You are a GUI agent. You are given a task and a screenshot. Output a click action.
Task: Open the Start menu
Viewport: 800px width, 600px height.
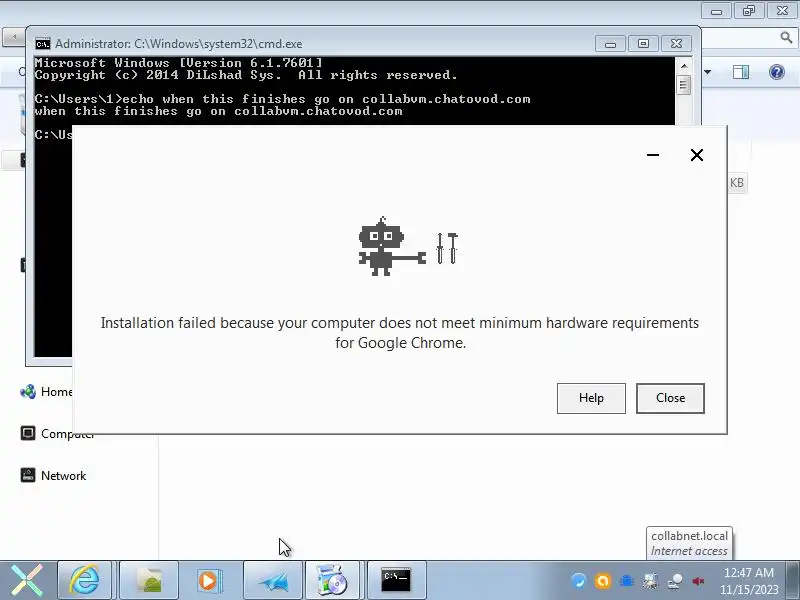pos(27,580)
